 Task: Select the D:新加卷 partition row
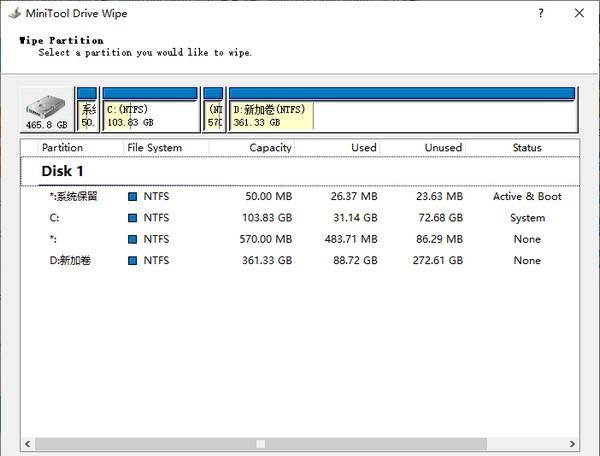pos(300,261)
